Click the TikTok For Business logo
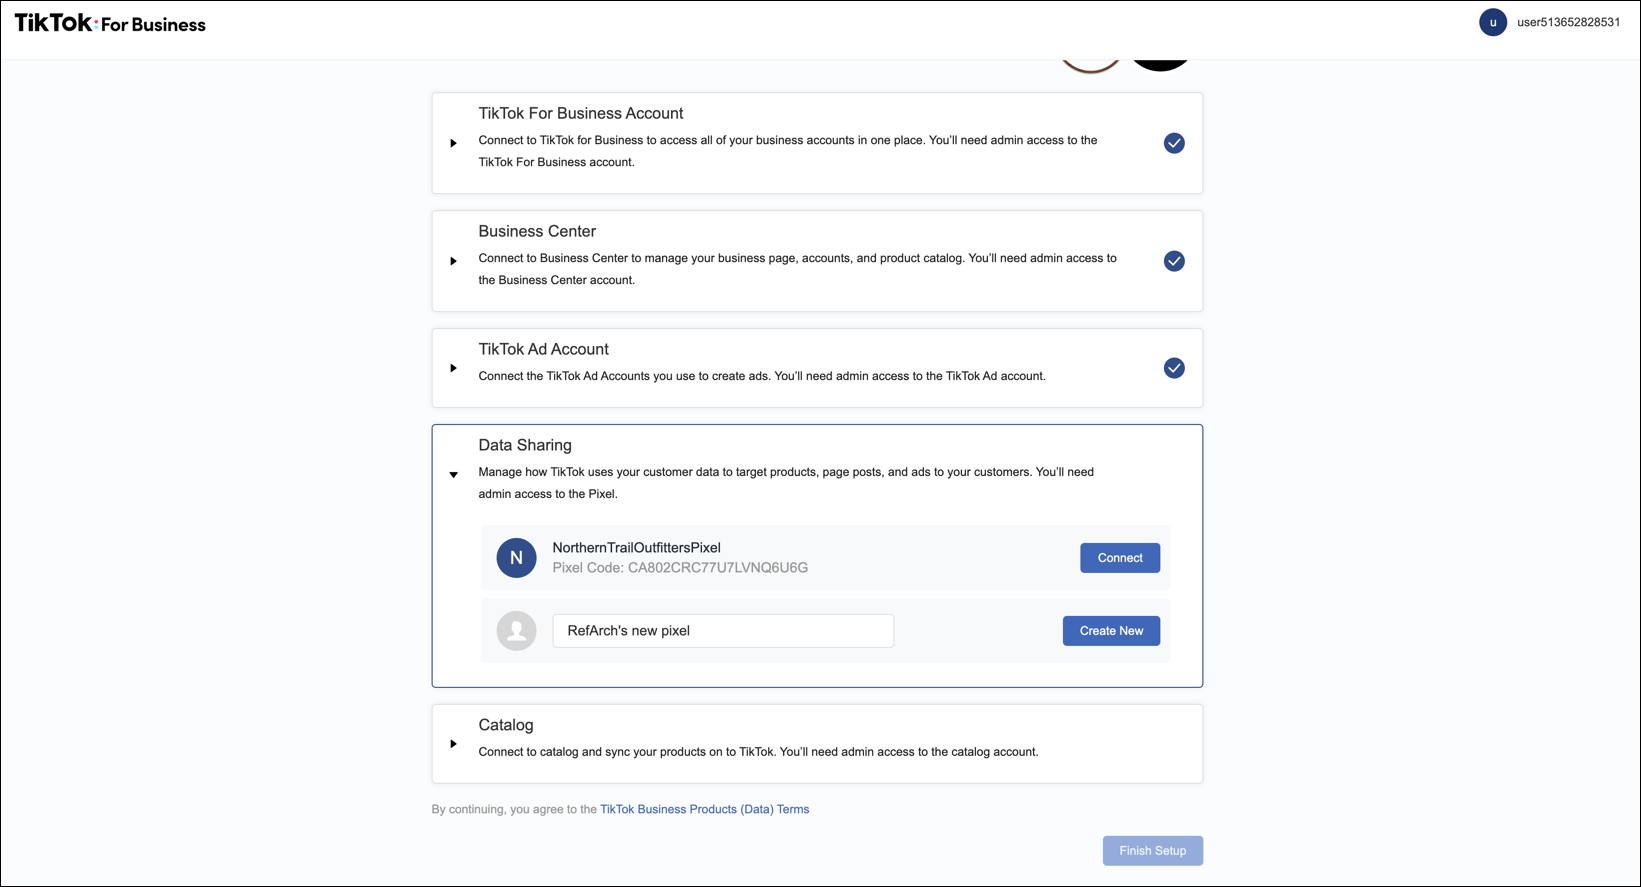Screen dimensions: 1641x887 click(110, 24)
